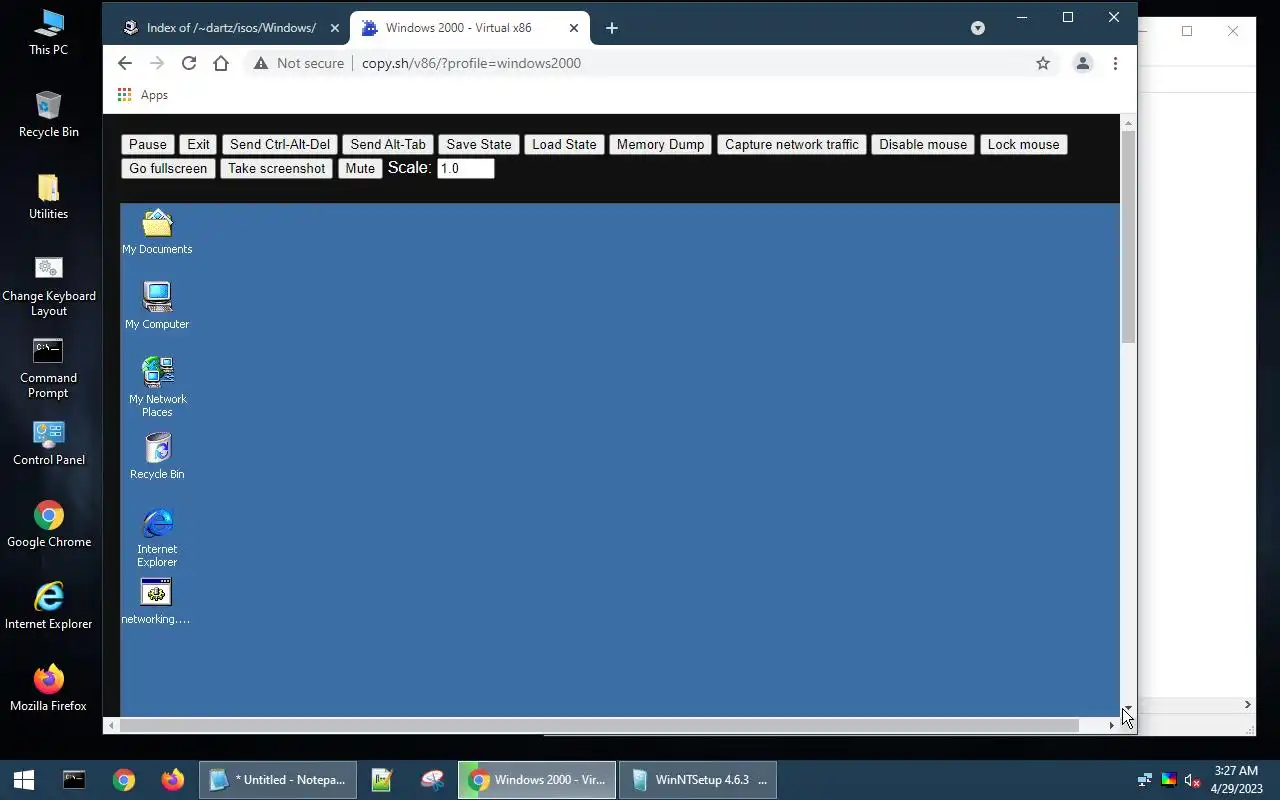Click Take screenshot button
1280x800 pixels.
tap(276, 168)
